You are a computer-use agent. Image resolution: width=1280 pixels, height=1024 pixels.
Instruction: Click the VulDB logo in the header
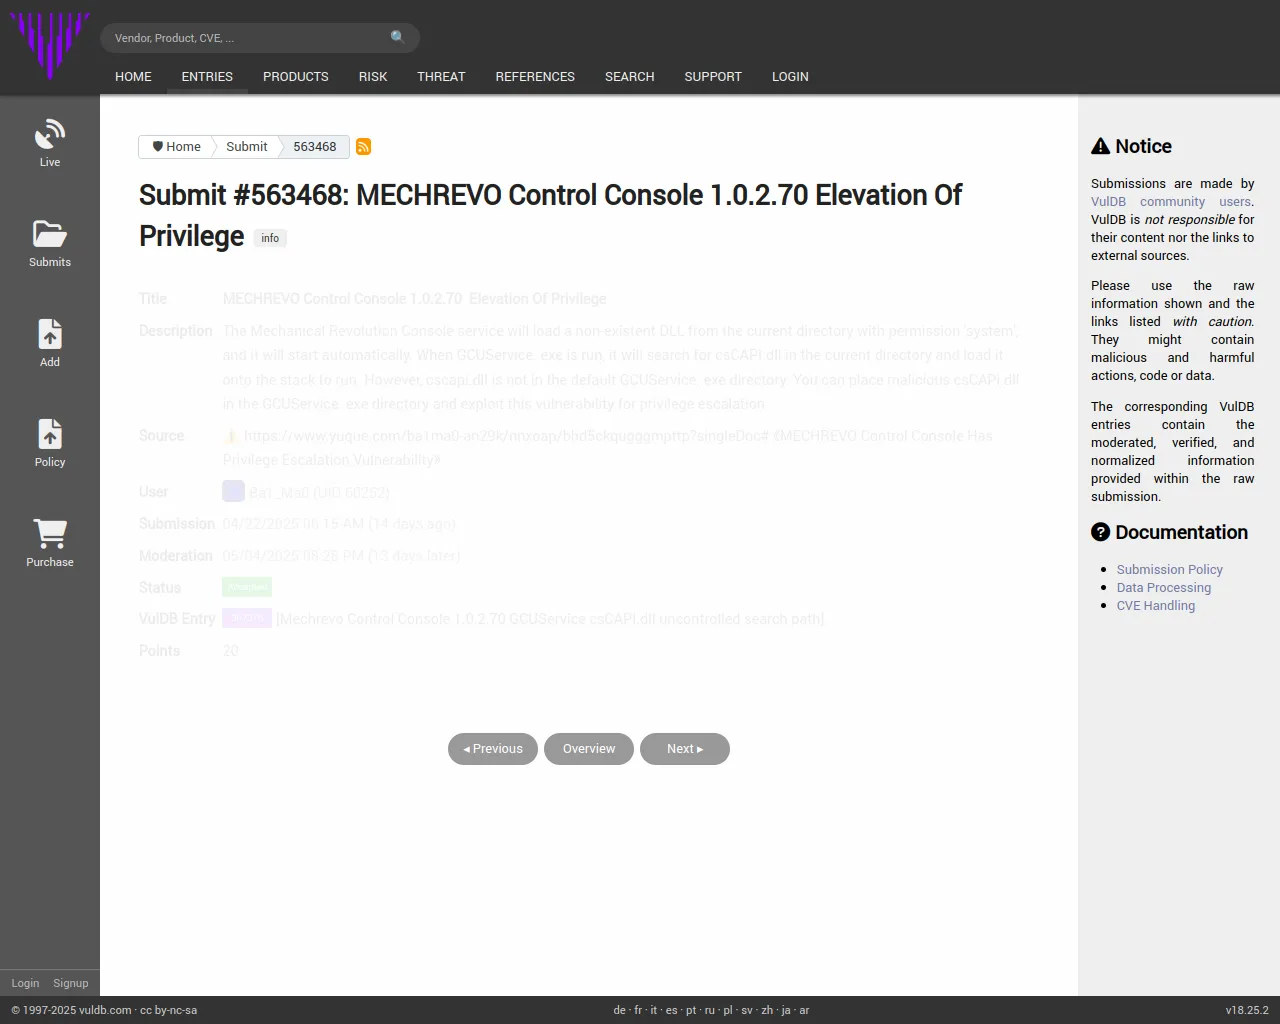(50, 45)
